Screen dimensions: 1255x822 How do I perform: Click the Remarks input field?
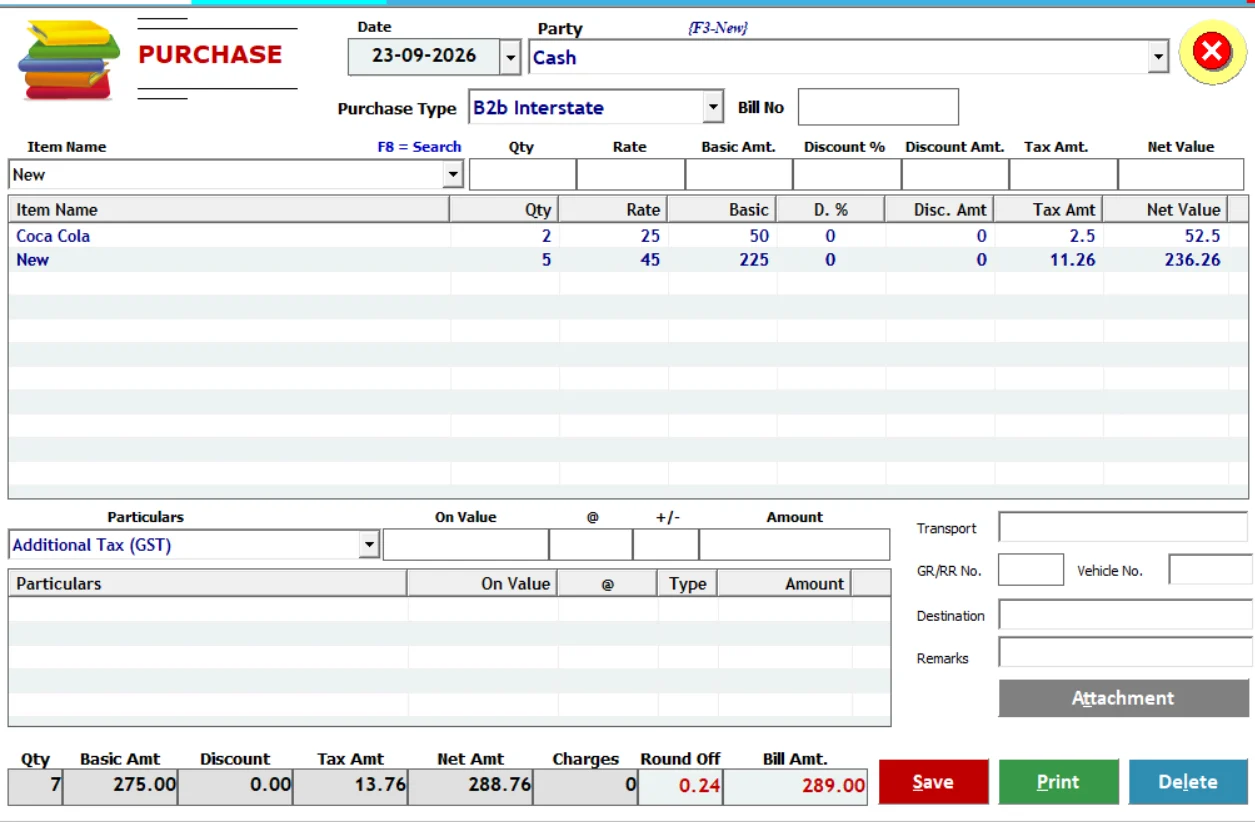[x=1125, y=653]
